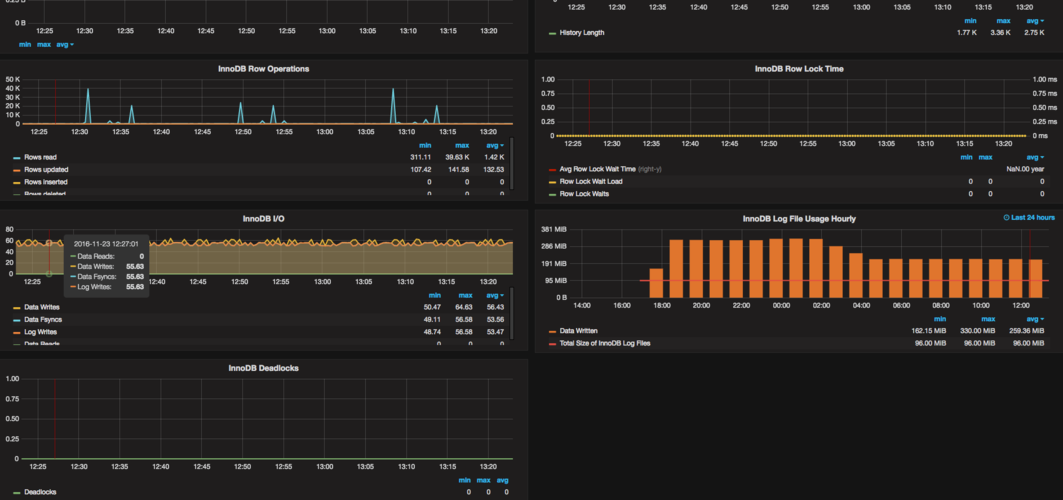Click the History Length legend color icon

[x=553, y=33]
